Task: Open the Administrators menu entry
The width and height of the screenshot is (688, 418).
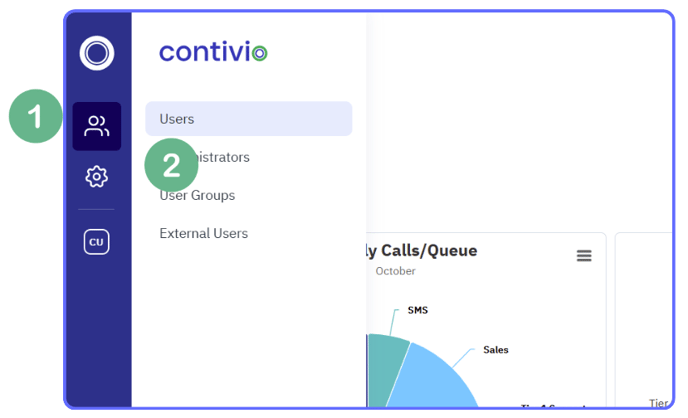Action: pos(230,158)
